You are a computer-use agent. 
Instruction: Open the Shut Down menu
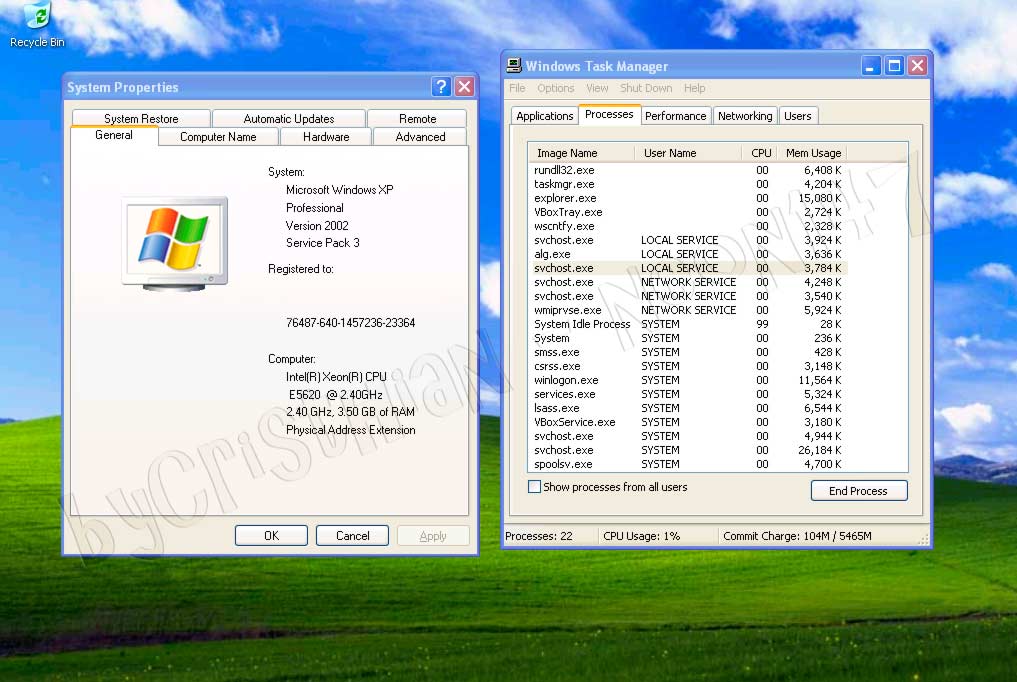(646, 88)
